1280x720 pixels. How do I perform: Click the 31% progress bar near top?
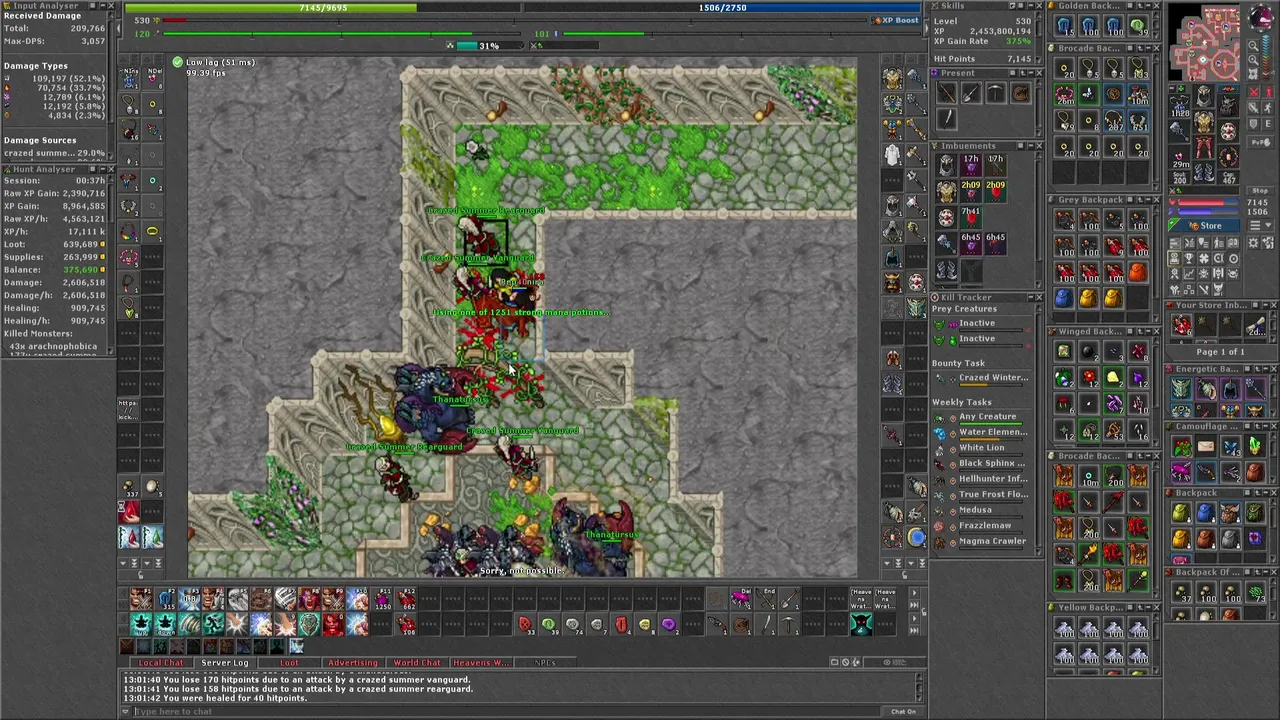pyautogui.click(x=488, y=46)
